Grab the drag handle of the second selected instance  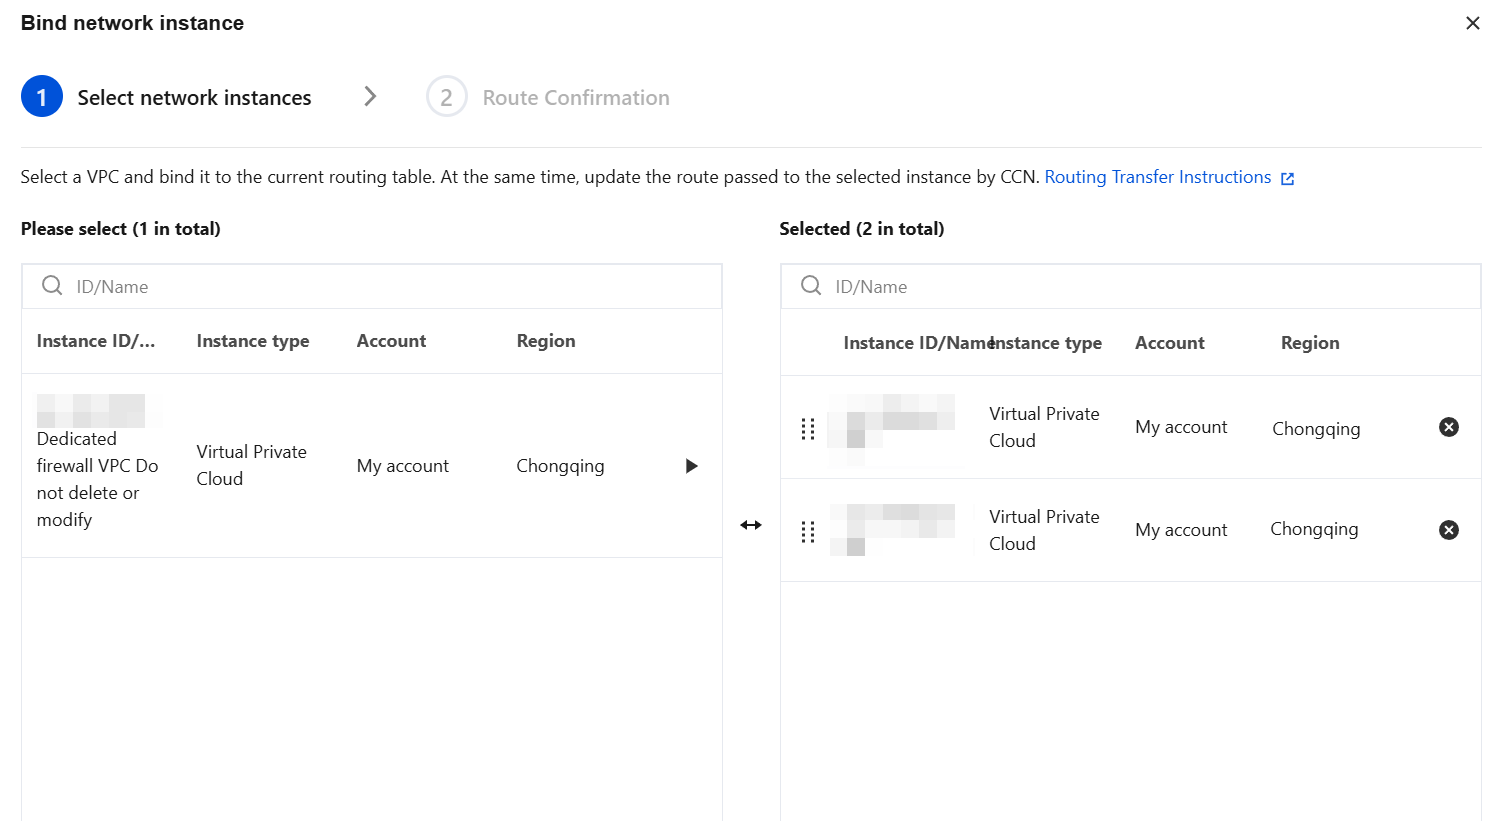[808, 532]
